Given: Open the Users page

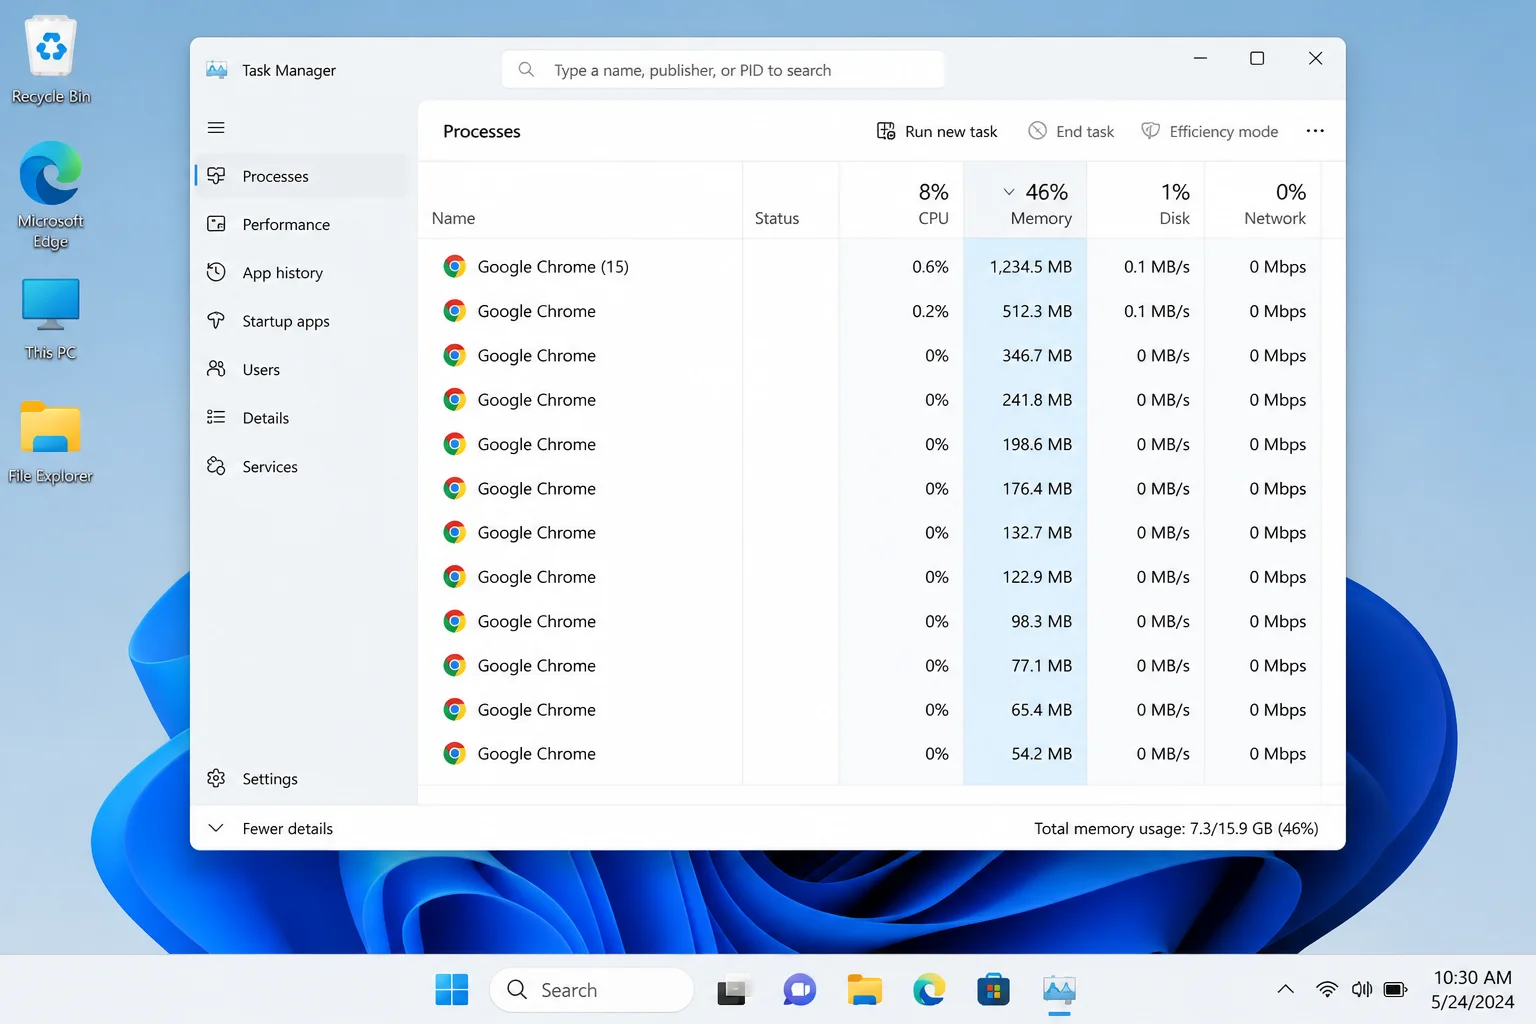Looking at the screenshot, I should coord(301,369).
